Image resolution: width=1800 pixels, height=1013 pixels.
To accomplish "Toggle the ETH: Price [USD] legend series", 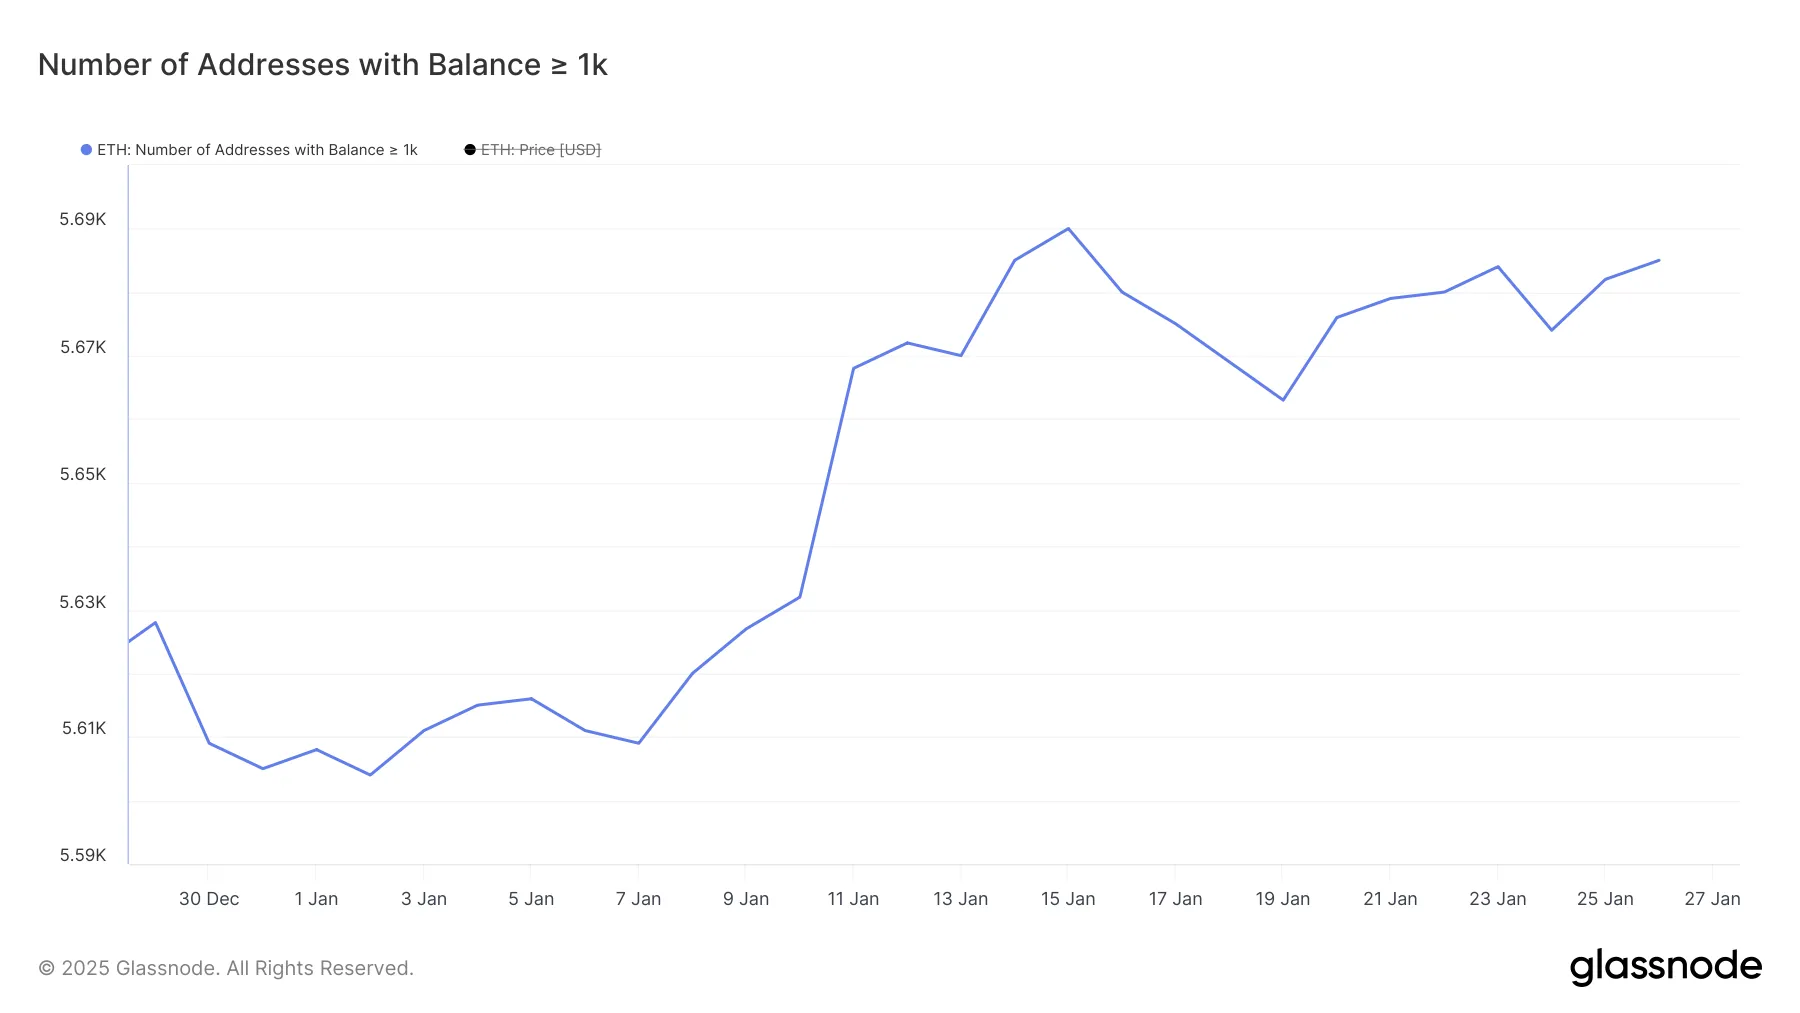I will pyautogui.click(x=540, y=150).
